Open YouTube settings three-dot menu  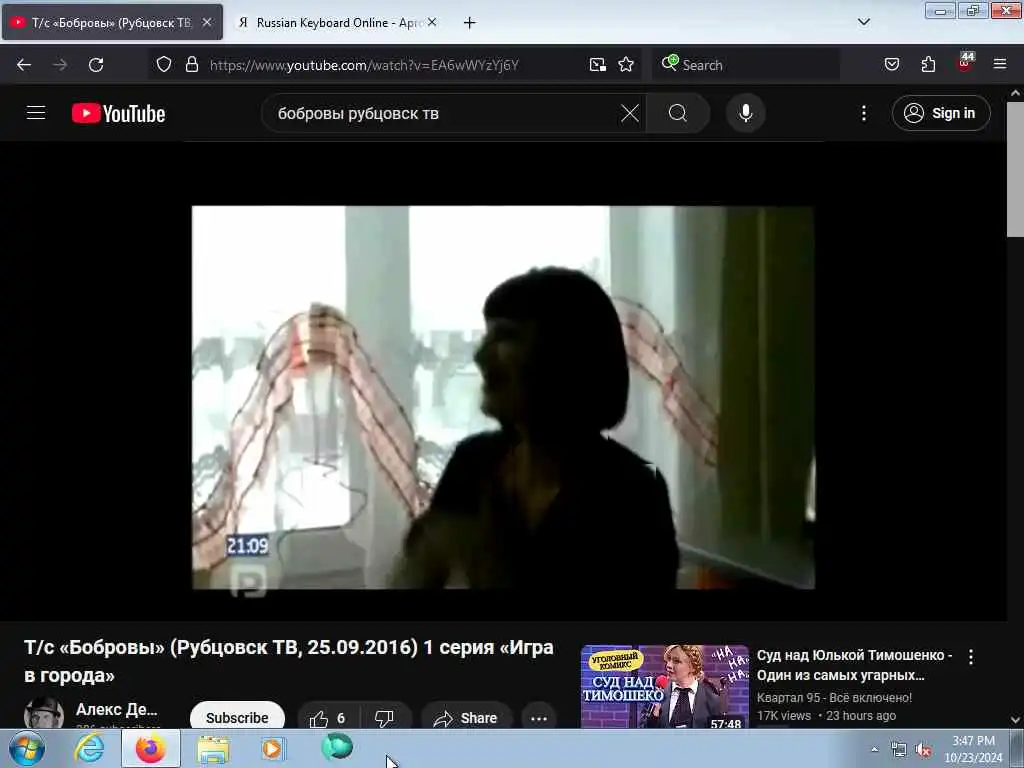click(863, 113)
